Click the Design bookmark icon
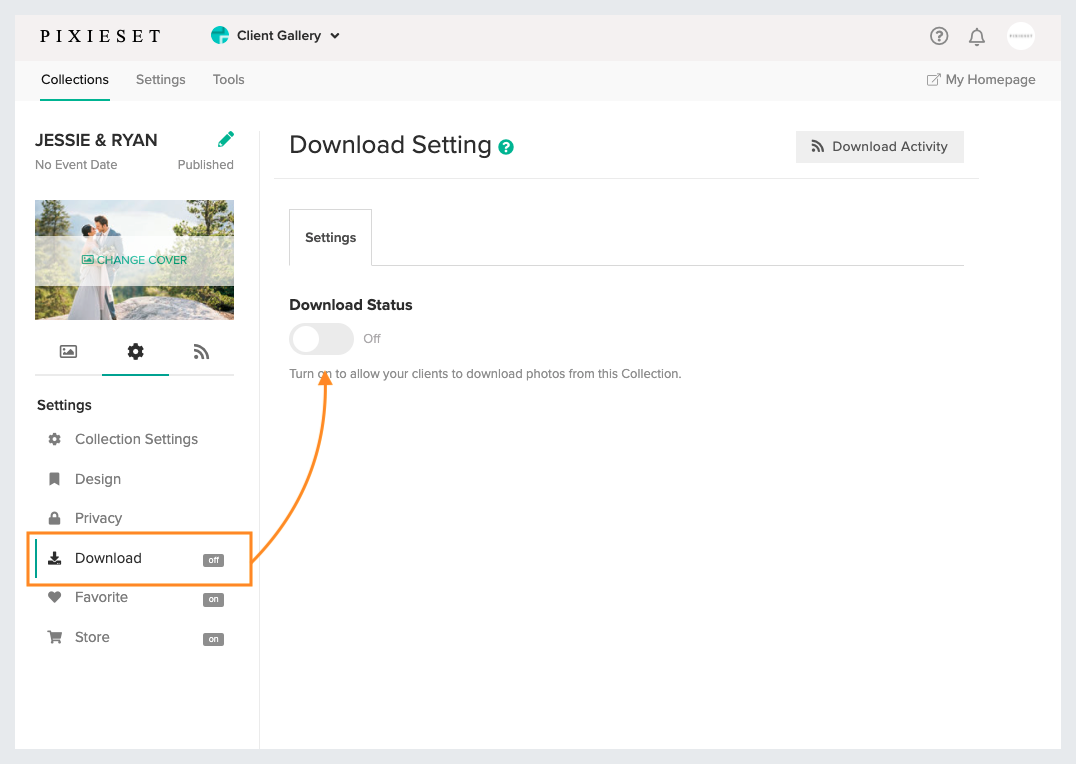1076x764 pixels. 54,478
